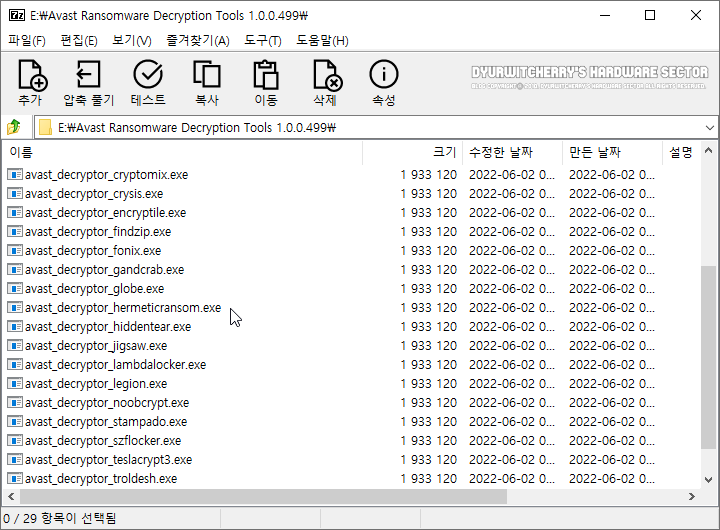Sort by the 이름 column header
Image resolution: width=720 pixels, height=530 pixels.
[x=183, y=152]
